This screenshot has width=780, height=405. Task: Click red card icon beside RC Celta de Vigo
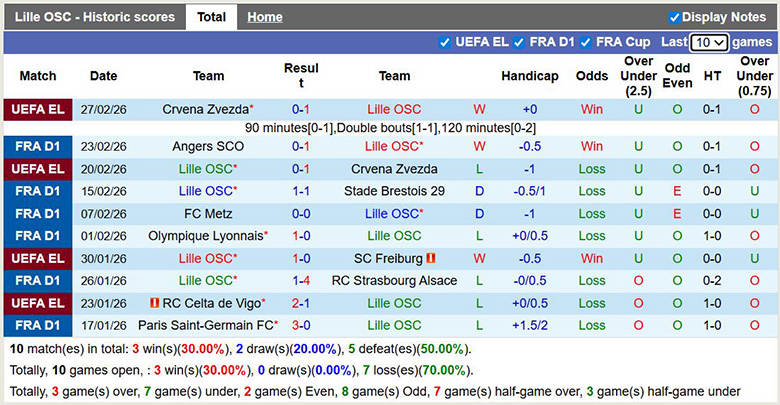154,303
